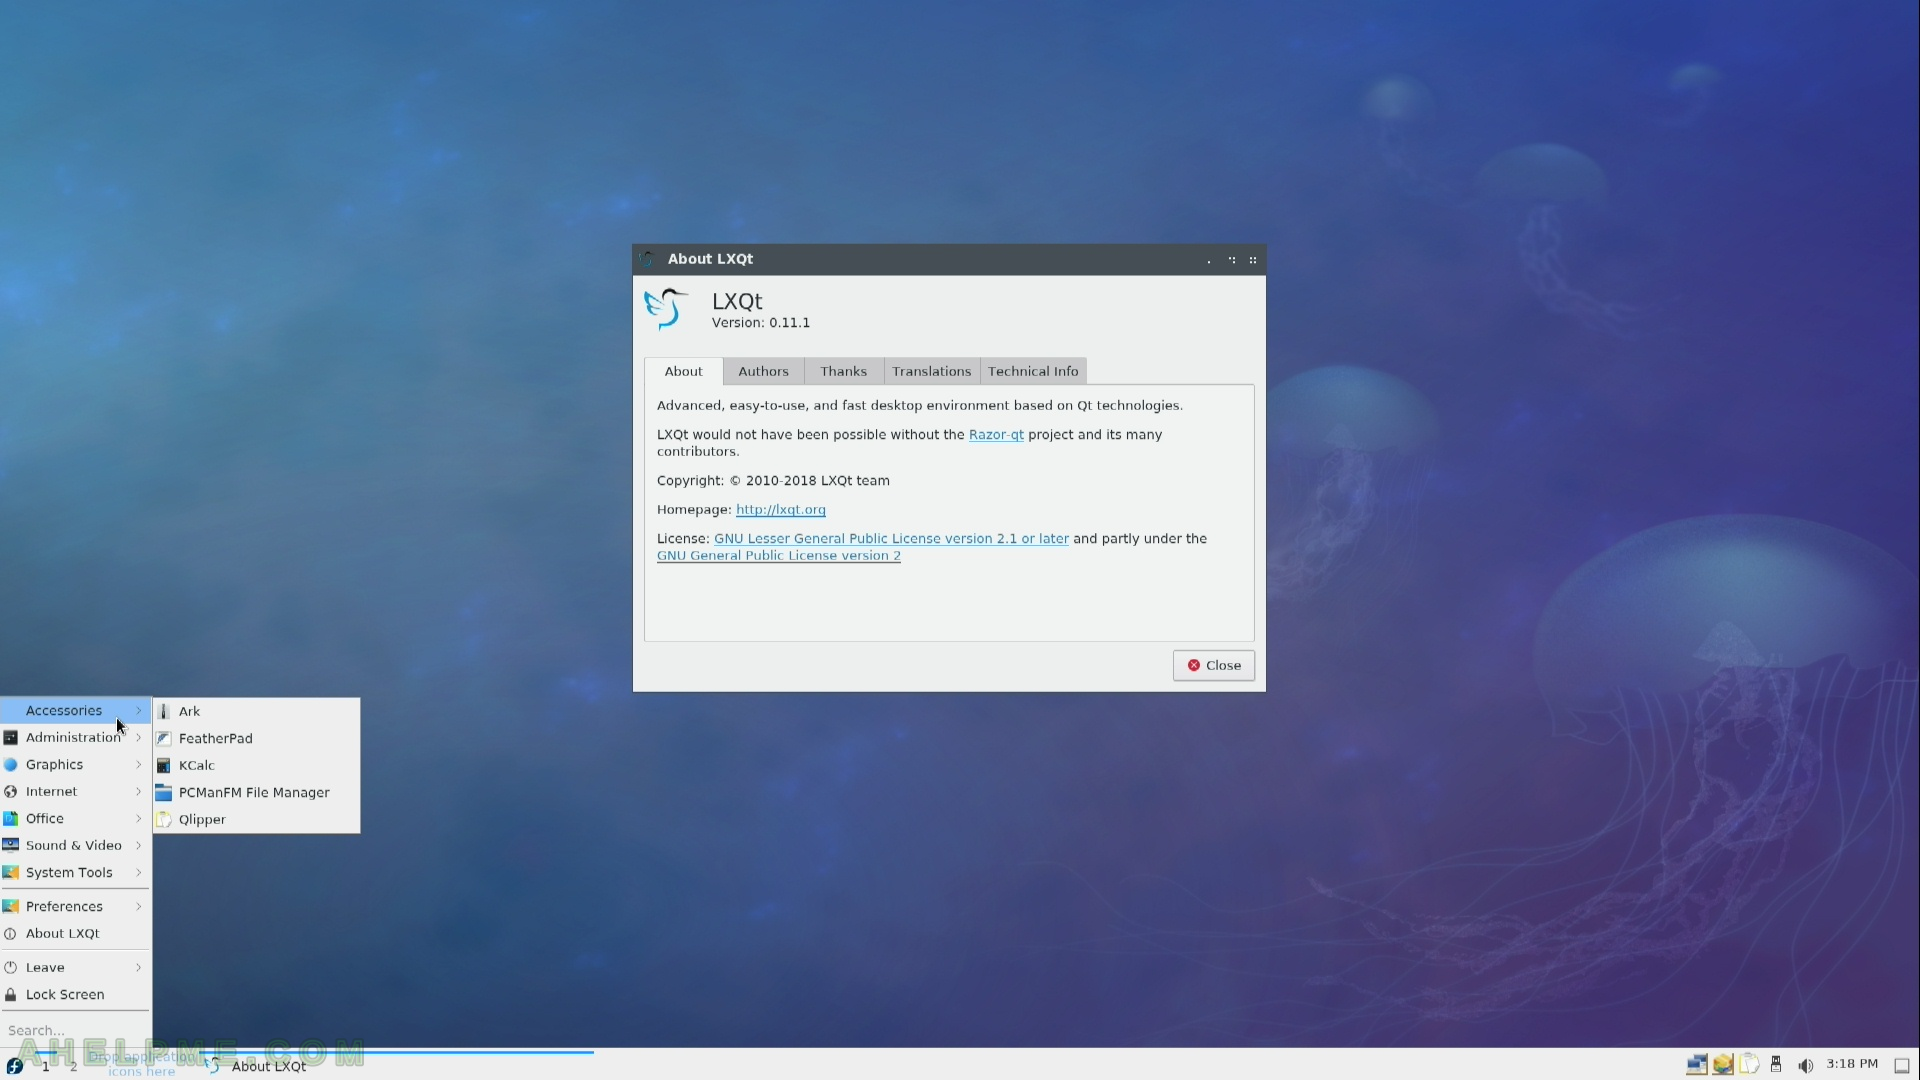Show the Technical Info tab
1920x1080 pixels.
click(1033, 371)
